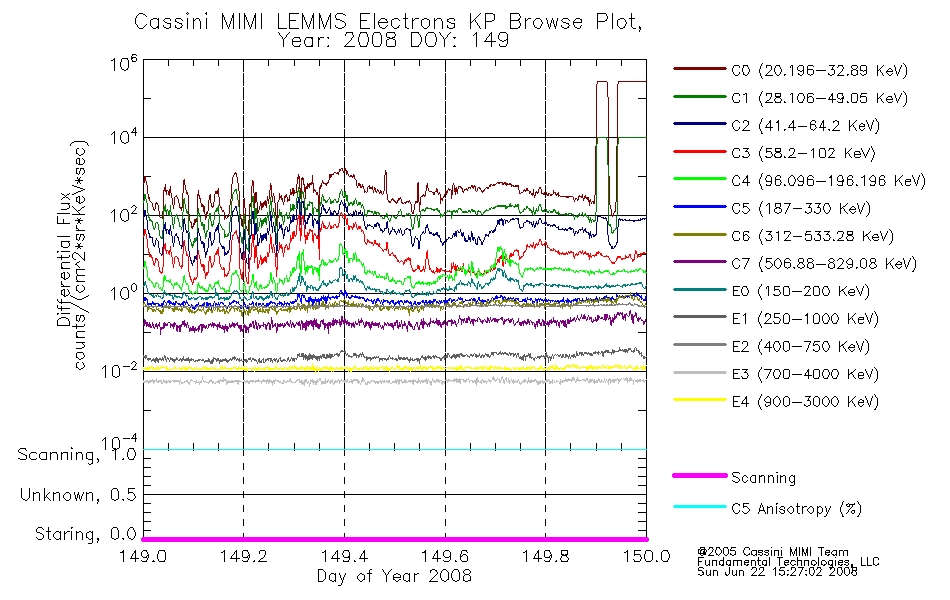
Task: Click the 10^4 y-axis tick label
Action: click(124, 137)
